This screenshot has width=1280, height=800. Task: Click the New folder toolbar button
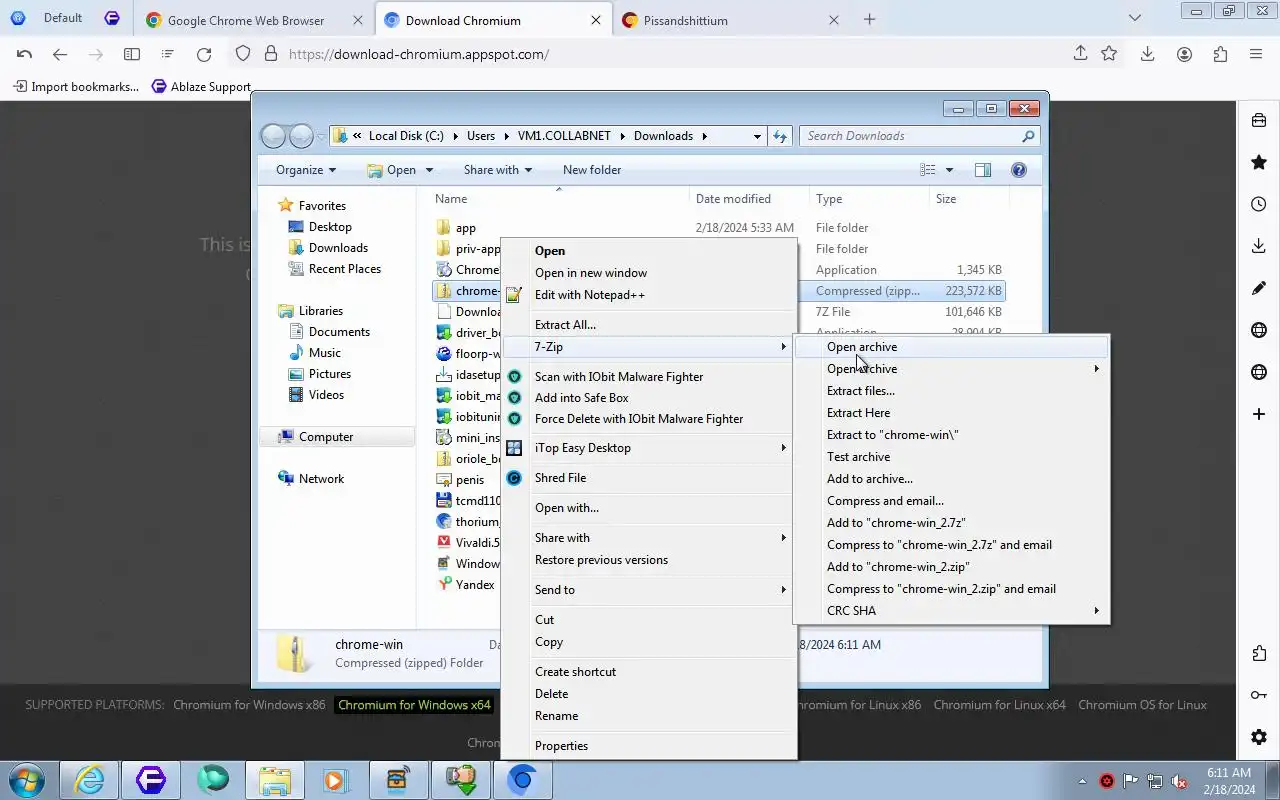click(592, 170)
